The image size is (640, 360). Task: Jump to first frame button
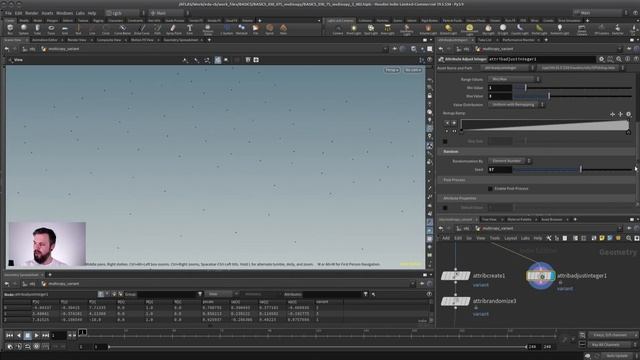tap(9, 335)
